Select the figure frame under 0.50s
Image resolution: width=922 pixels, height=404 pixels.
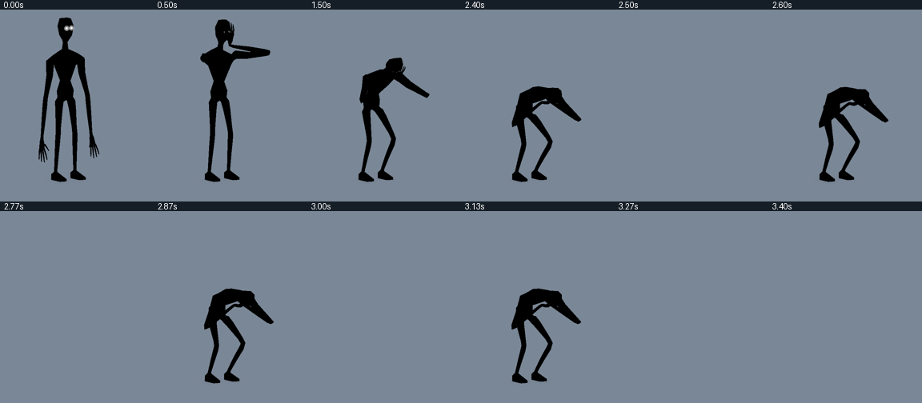coord(235,100)
